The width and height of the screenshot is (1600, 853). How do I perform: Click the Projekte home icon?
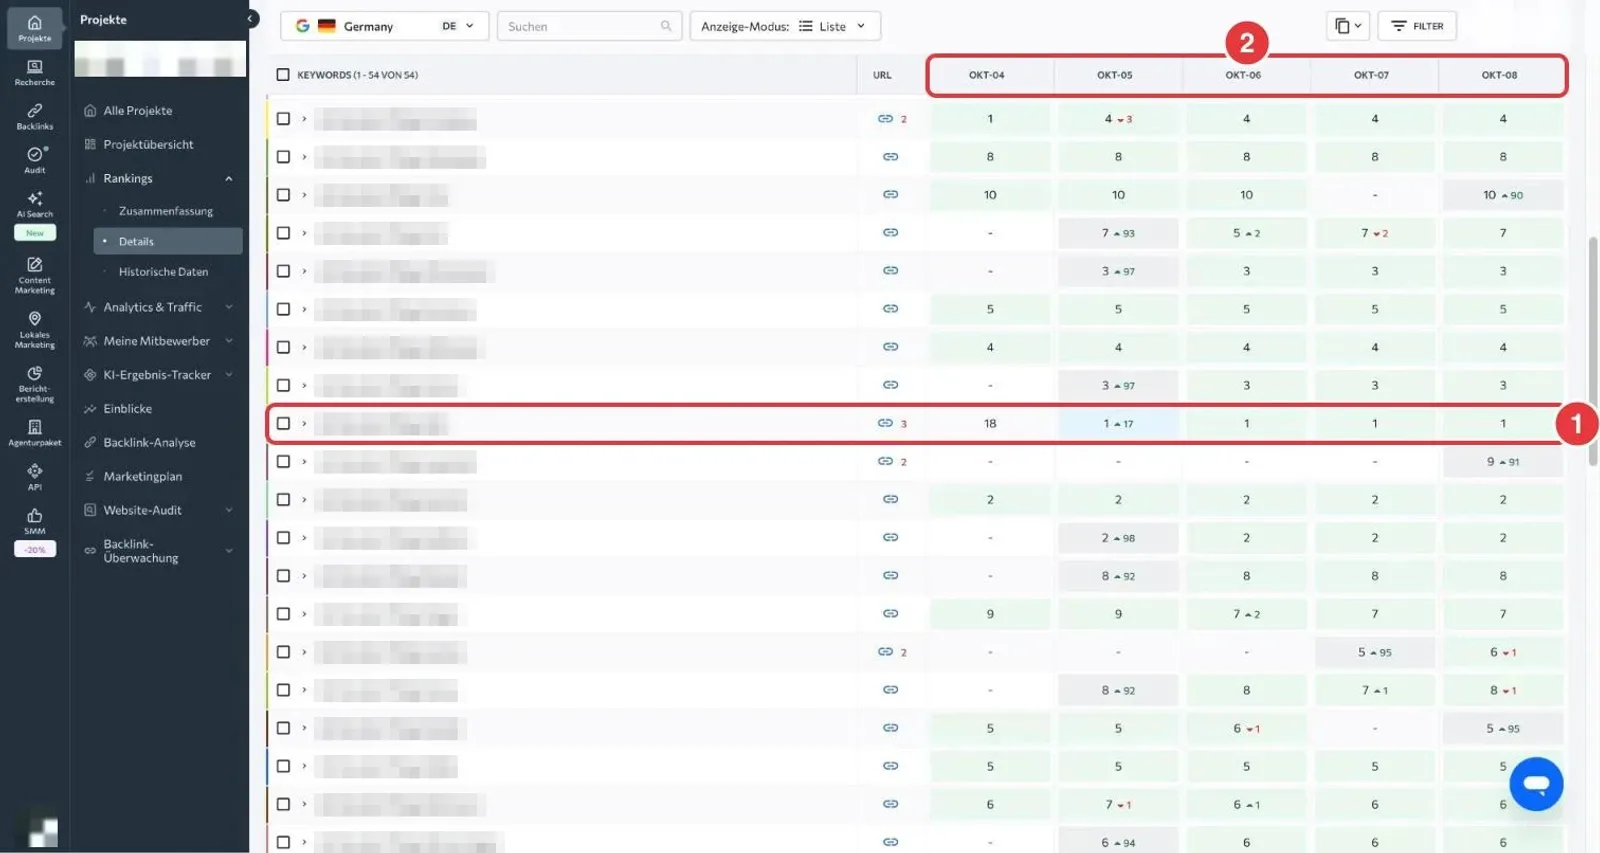tap(34, 28)
